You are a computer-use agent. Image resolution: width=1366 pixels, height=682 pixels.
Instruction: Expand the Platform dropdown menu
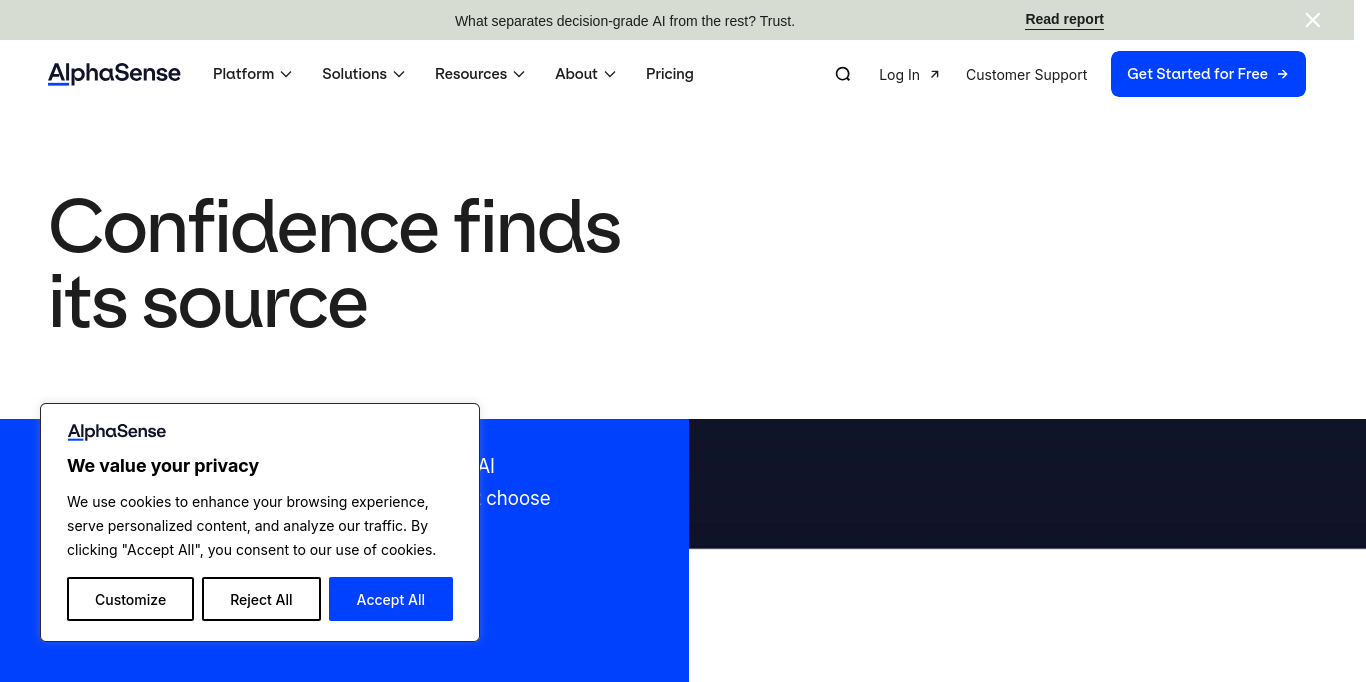tap(252, 74)
